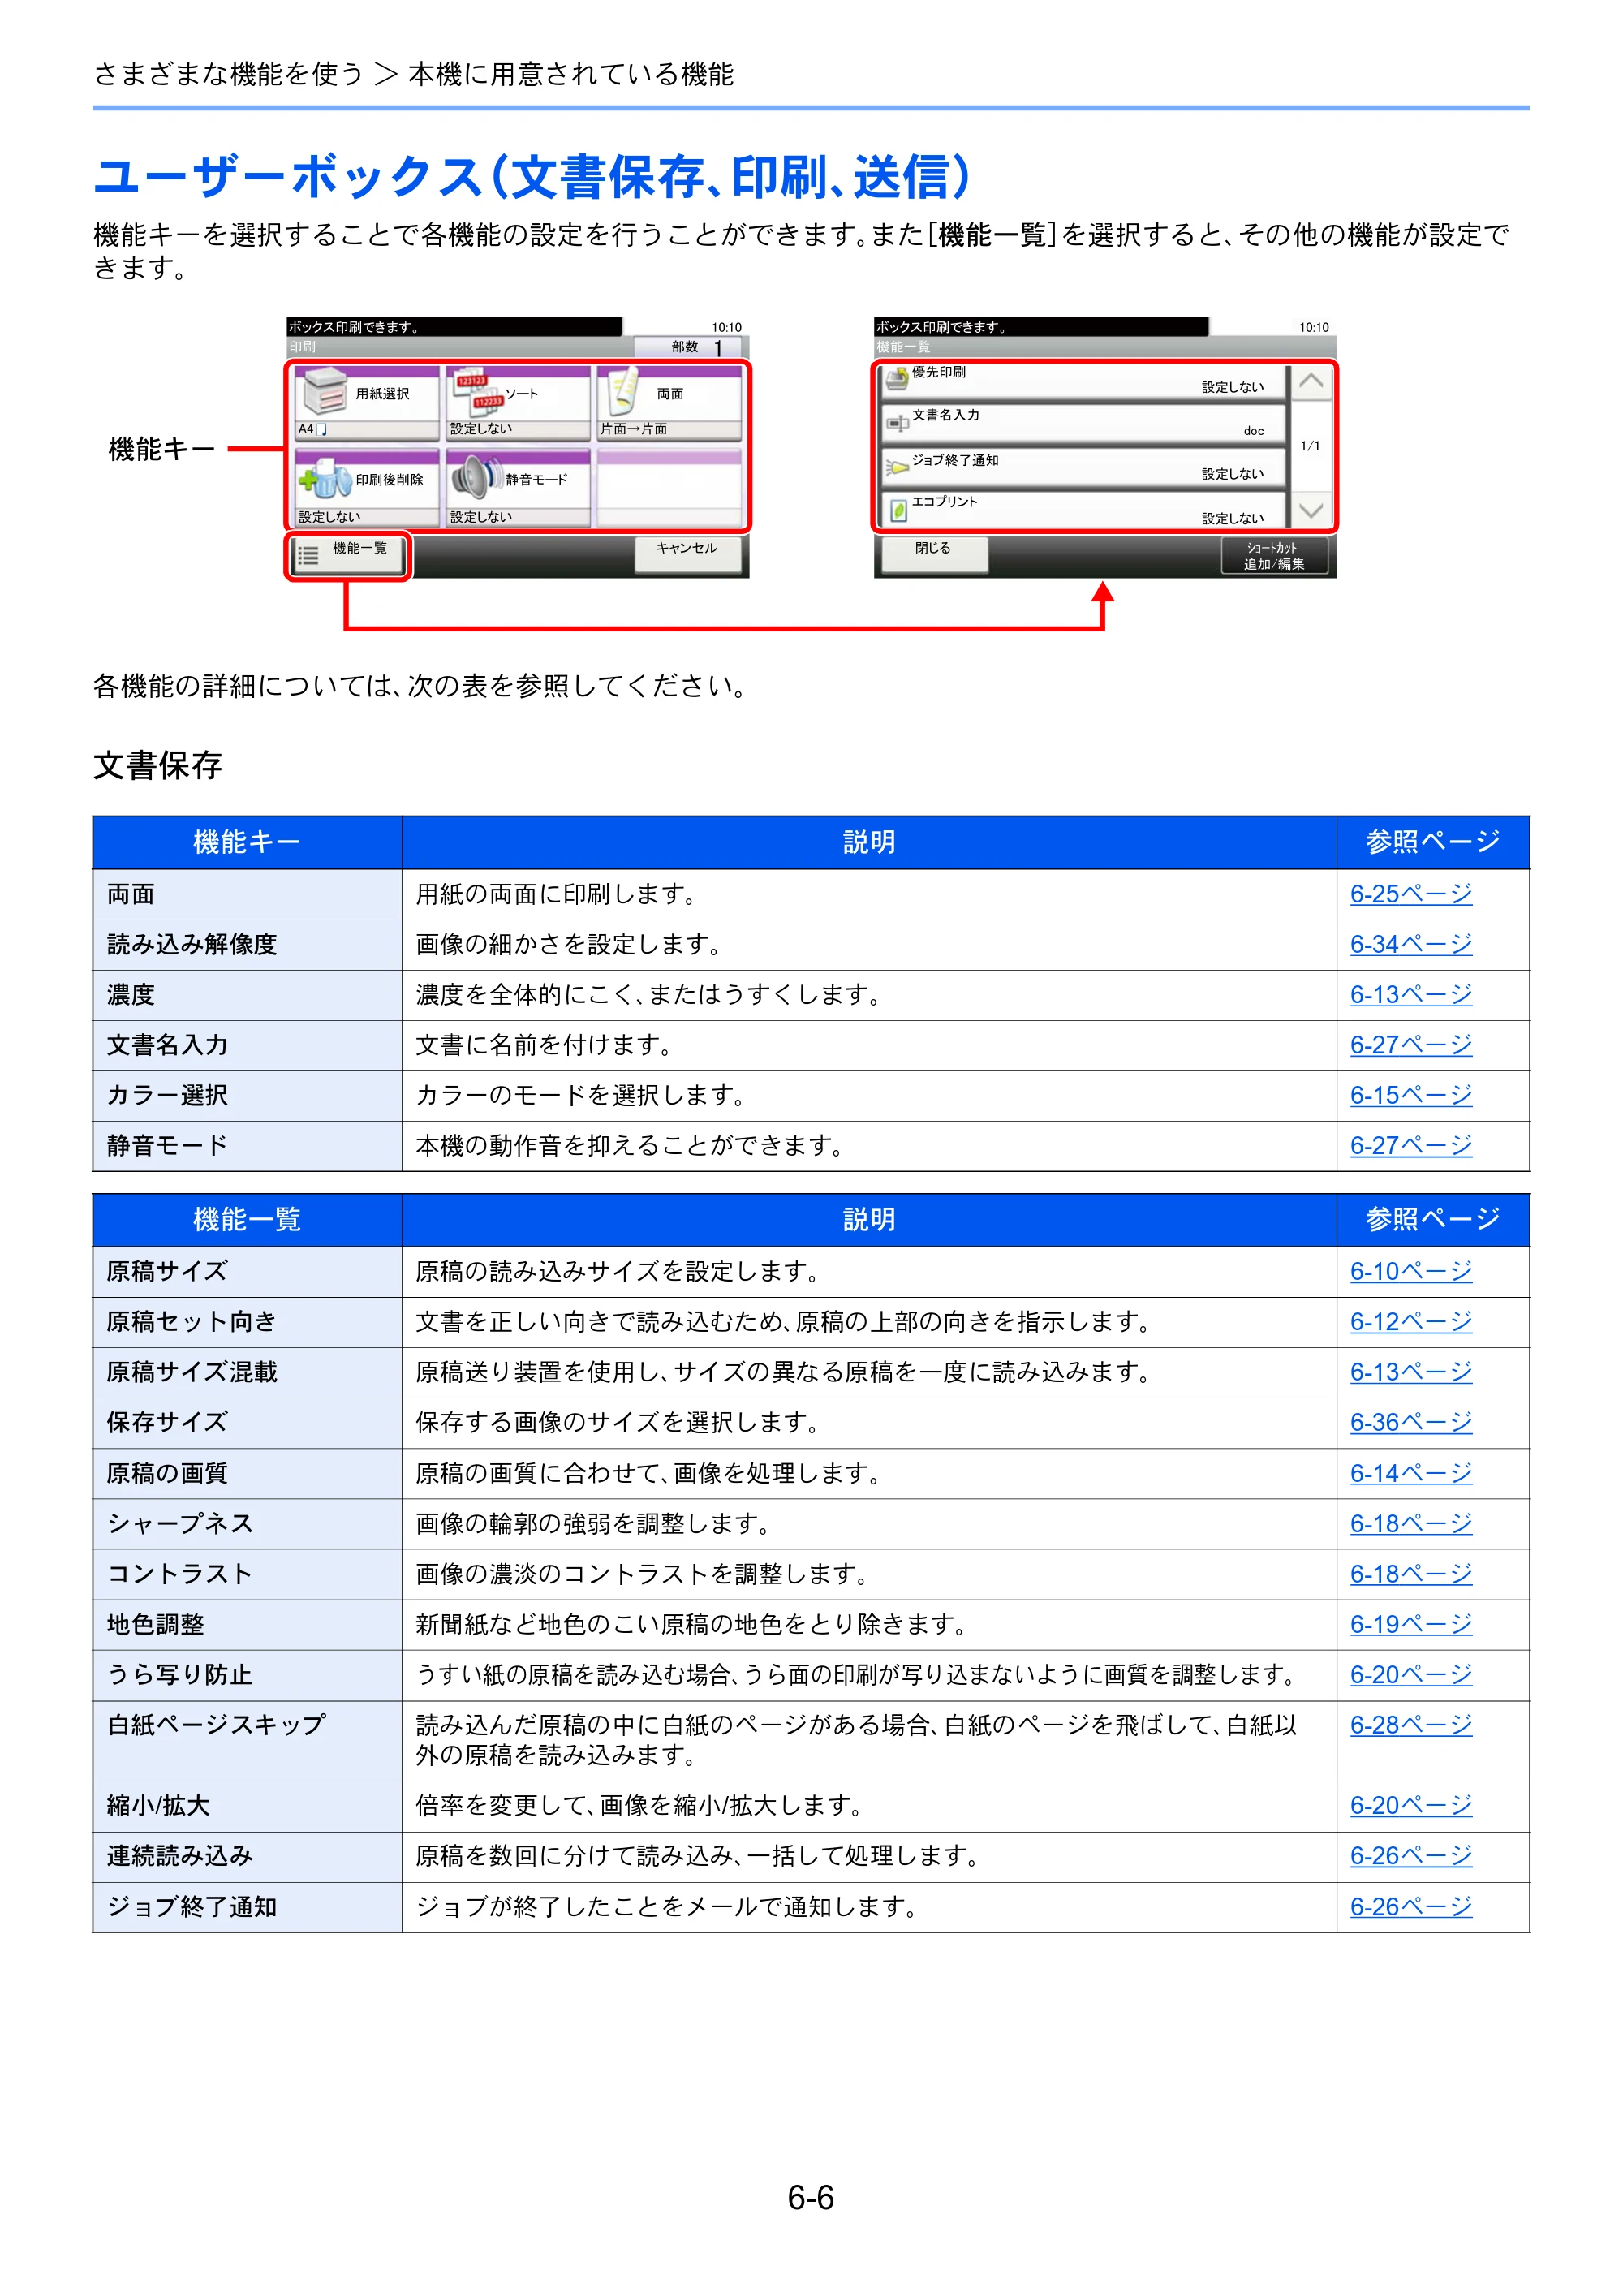Open 6-10ページ link for 原稿サイズ
The width and height of the screenshot is (1623, 2296).
click(1410, 1271)
